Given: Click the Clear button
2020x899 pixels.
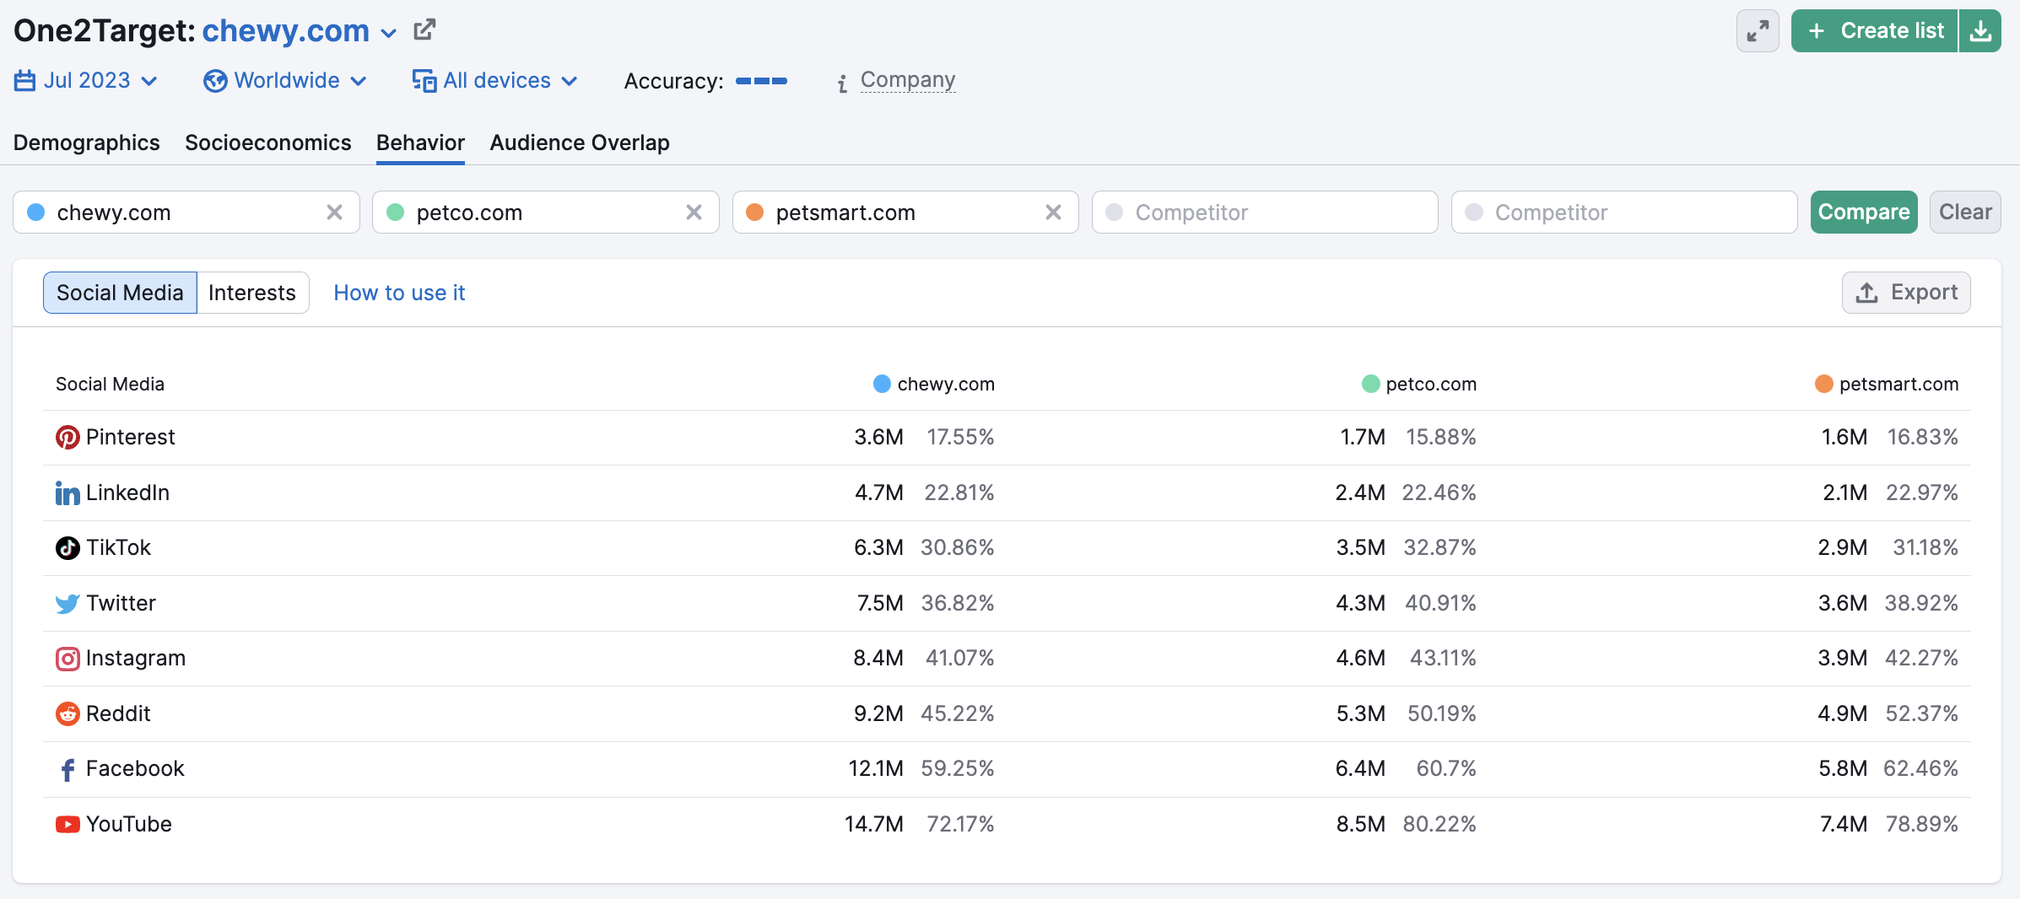Looking at the screenshot, I should (1965, 212).
